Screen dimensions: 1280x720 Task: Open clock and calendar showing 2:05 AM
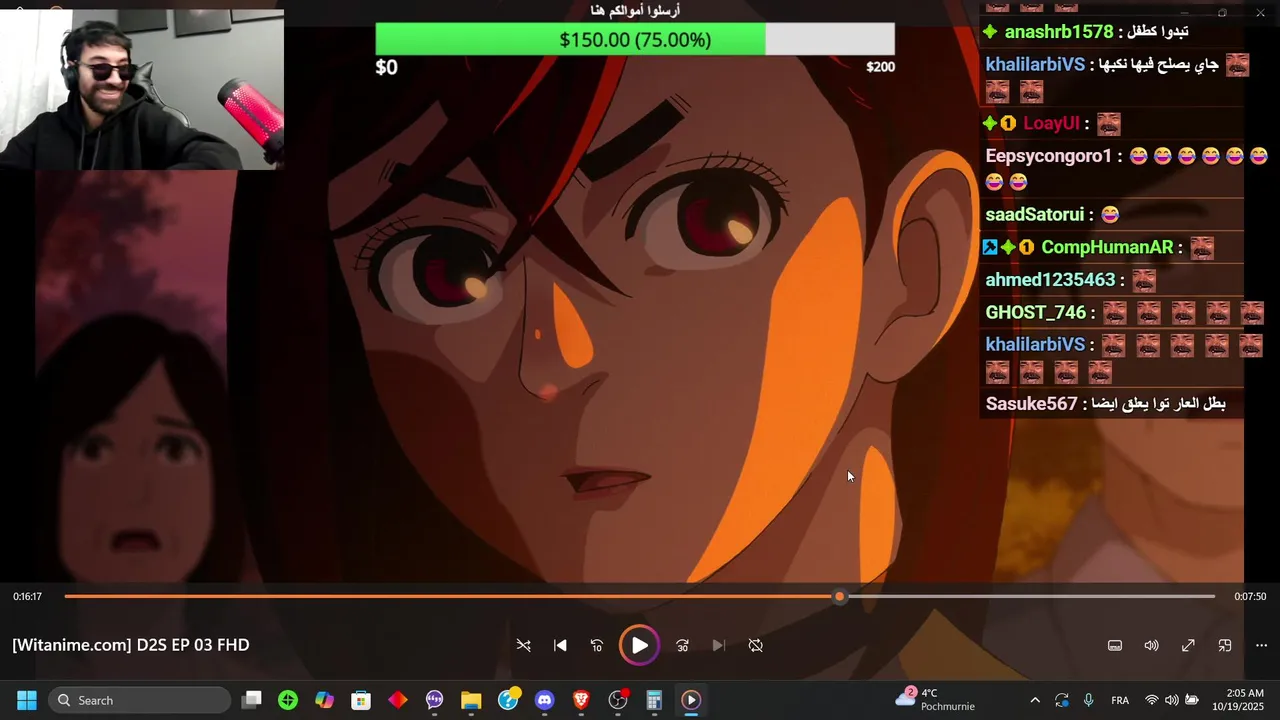click(x=1238, y=699)
